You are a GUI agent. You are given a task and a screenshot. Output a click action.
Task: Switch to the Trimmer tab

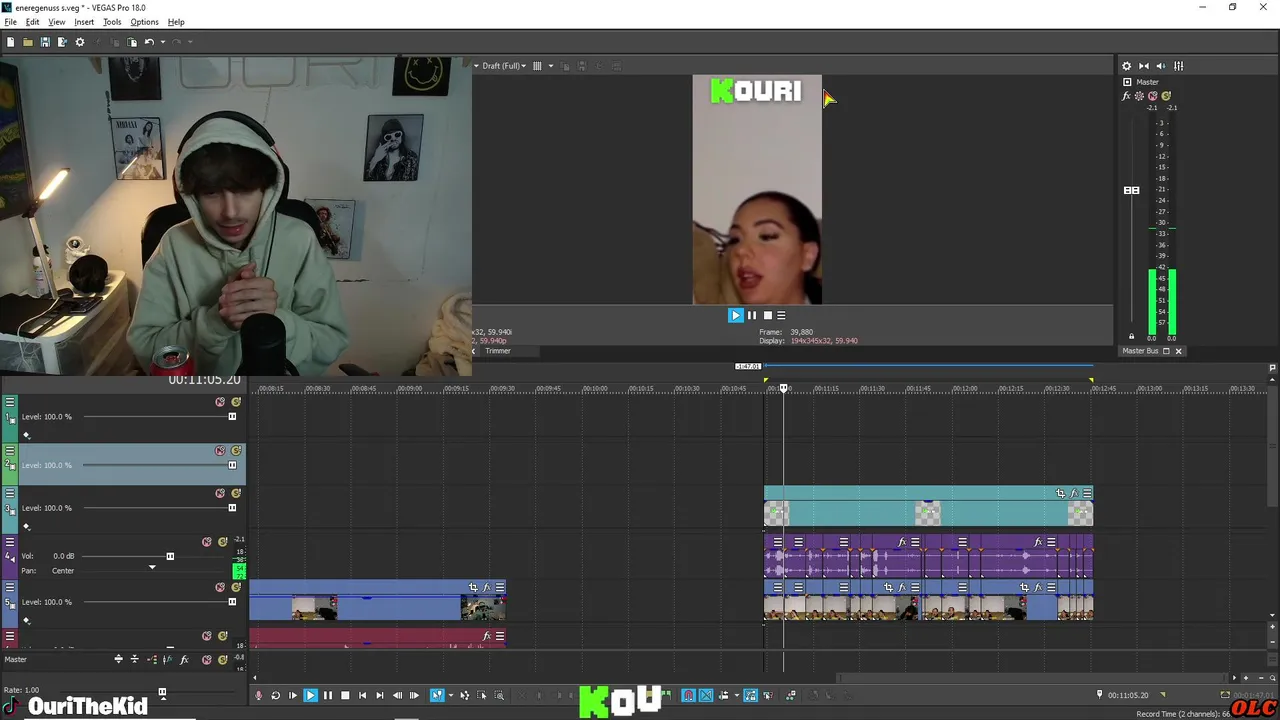[498, 351]
